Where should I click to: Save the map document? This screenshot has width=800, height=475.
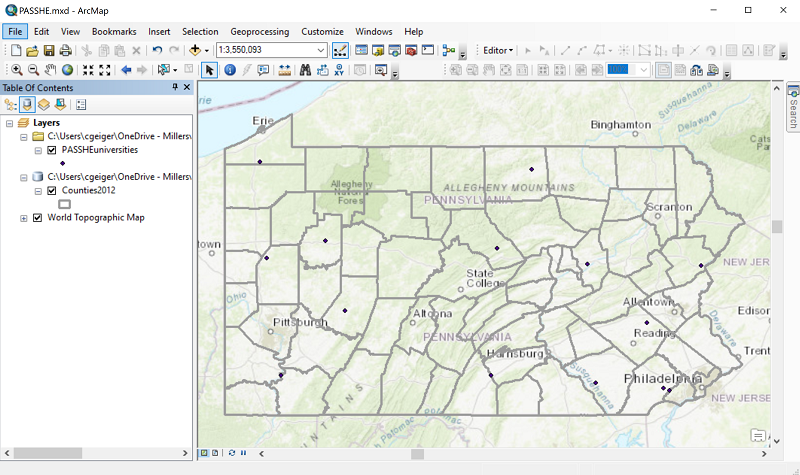(48, 51)
